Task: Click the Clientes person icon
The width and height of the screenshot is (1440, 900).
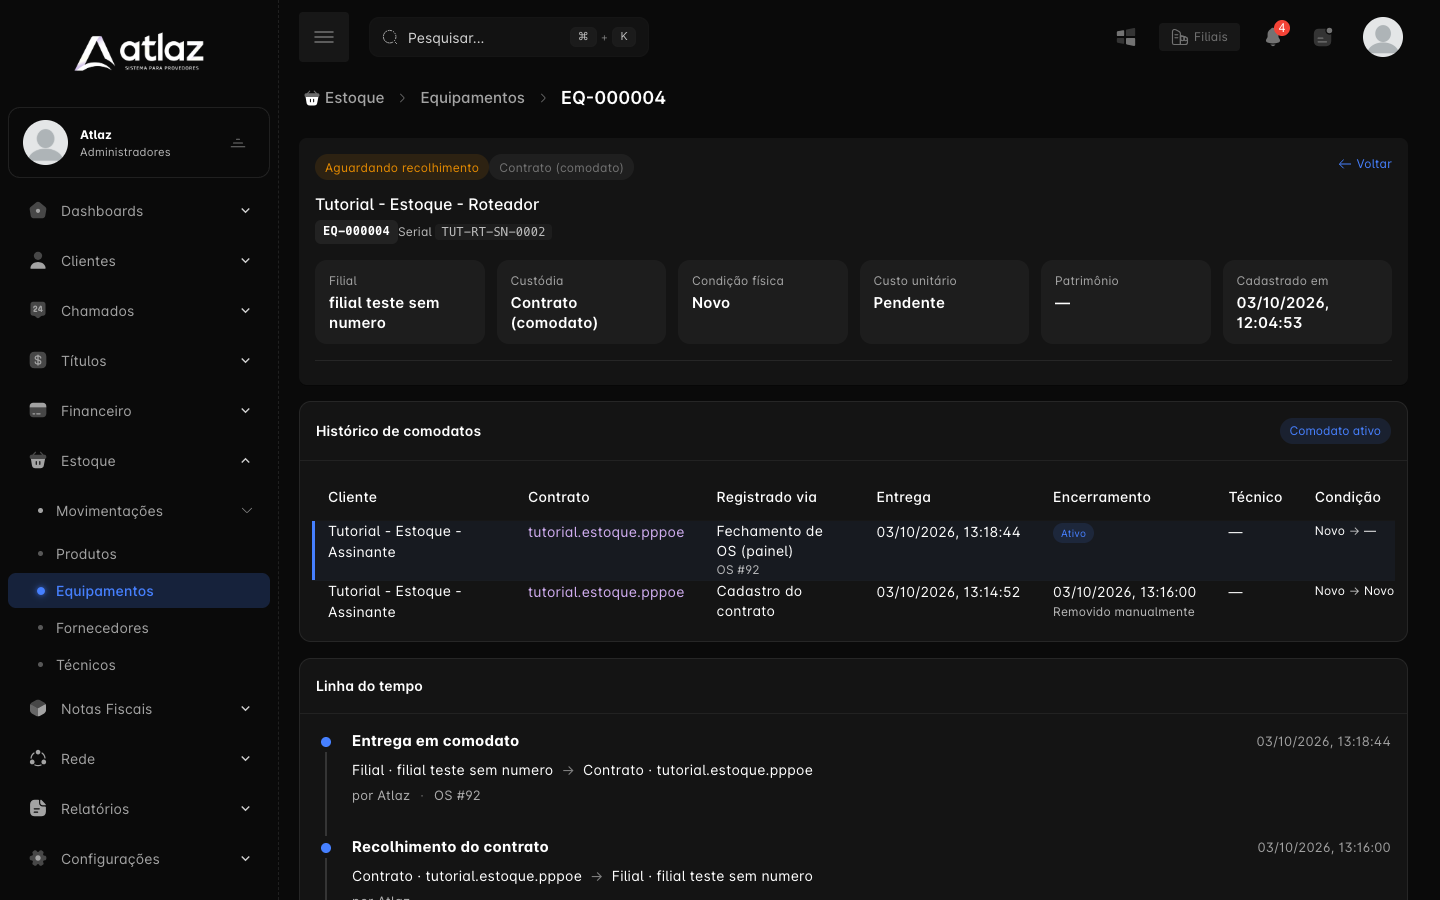Action: coord(38,260)
